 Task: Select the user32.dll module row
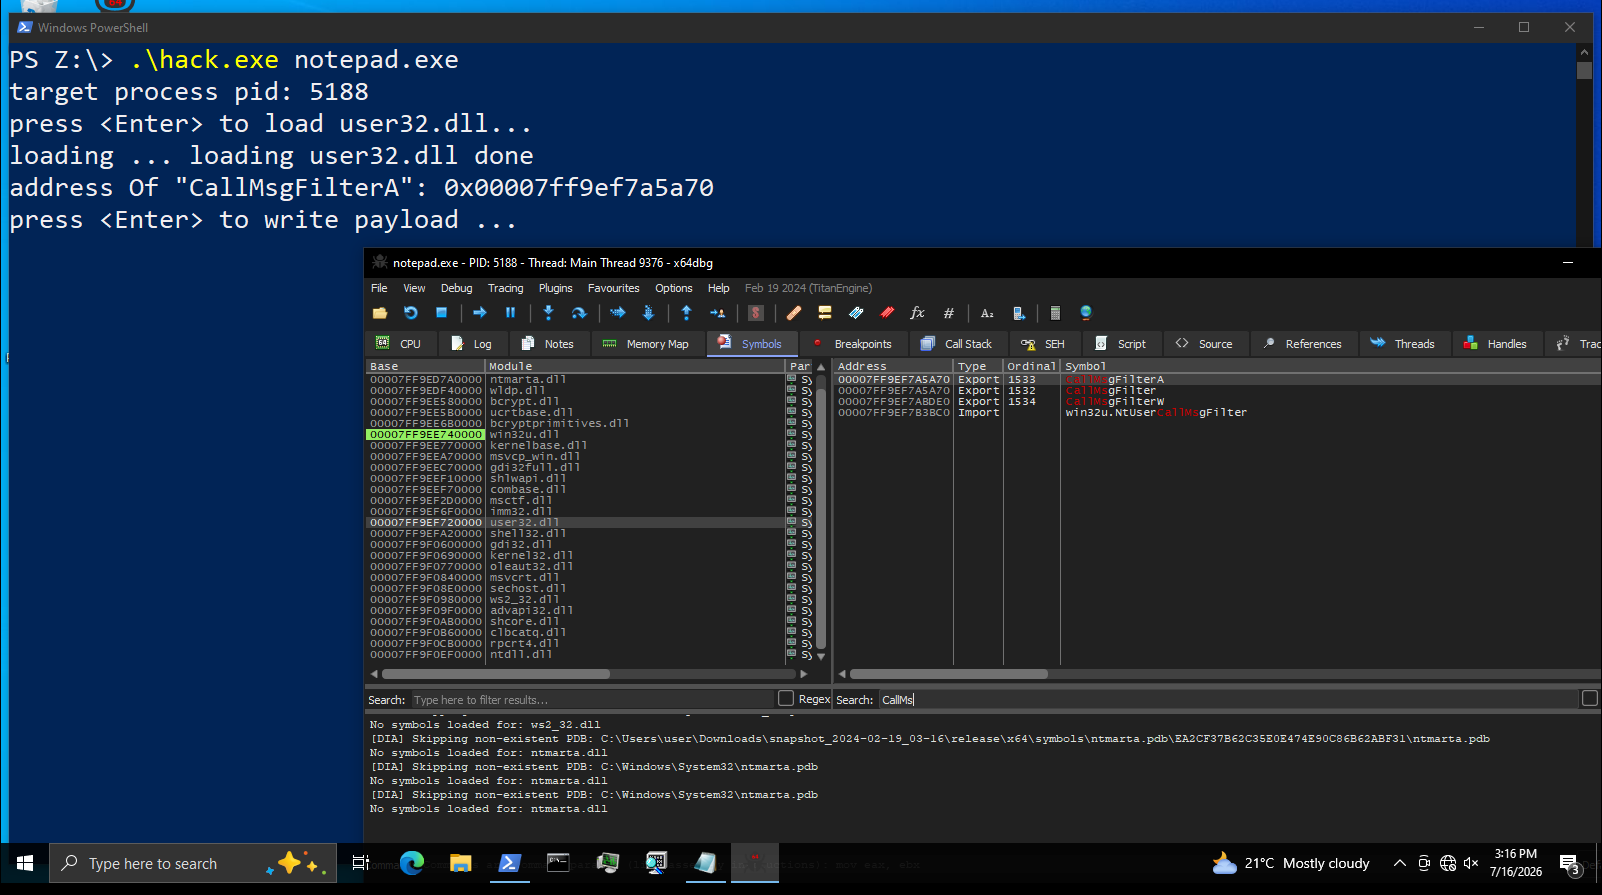[x=576, y=522]
